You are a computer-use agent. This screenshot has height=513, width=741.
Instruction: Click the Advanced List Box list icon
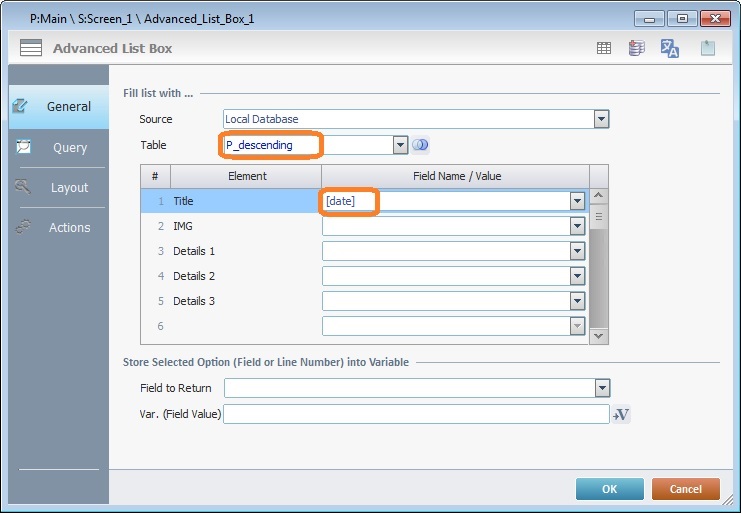coord(31,48)
